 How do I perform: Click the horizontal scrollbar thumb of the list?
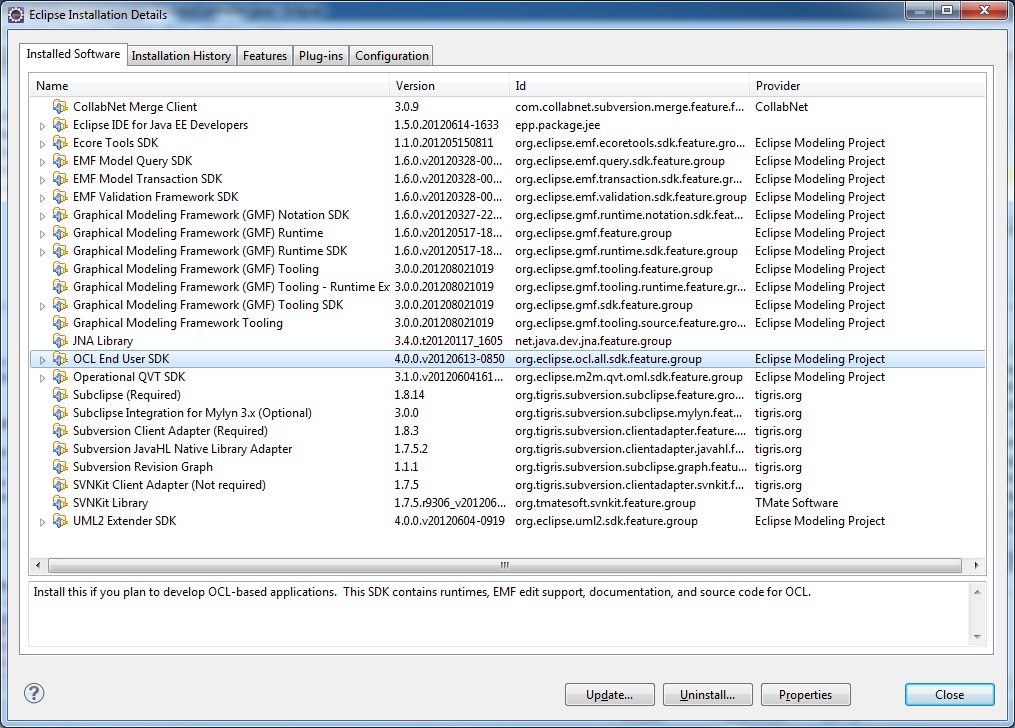[505, 566]
